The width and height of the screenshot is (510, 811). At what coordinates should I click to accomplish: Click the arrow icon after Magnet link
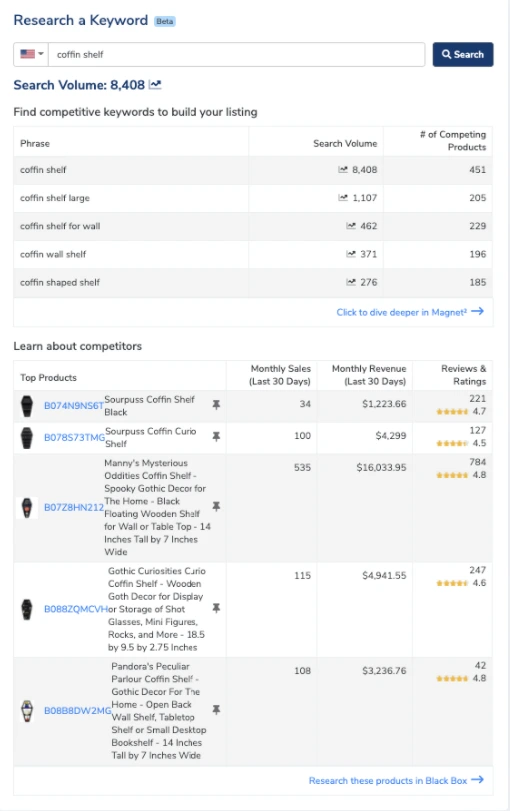coord(477,311)
